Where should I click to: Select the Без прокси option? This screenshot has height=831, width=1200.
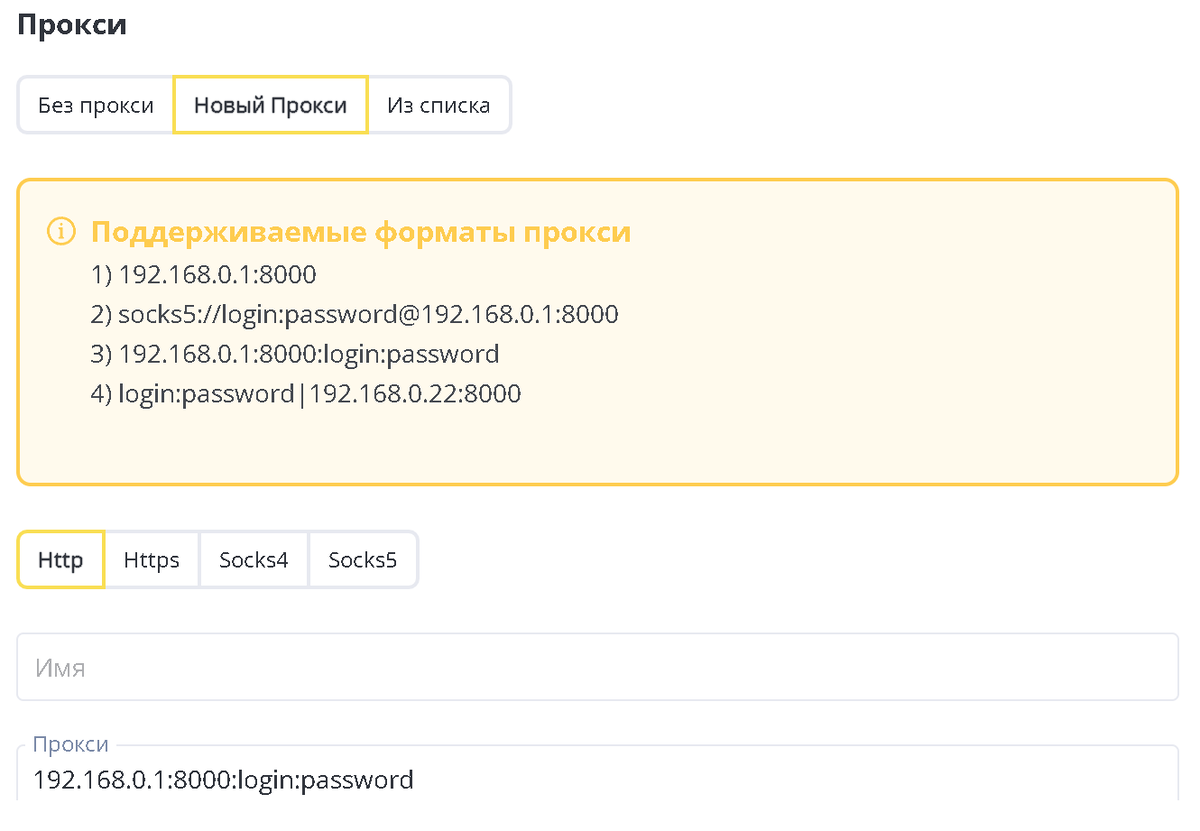96,105
